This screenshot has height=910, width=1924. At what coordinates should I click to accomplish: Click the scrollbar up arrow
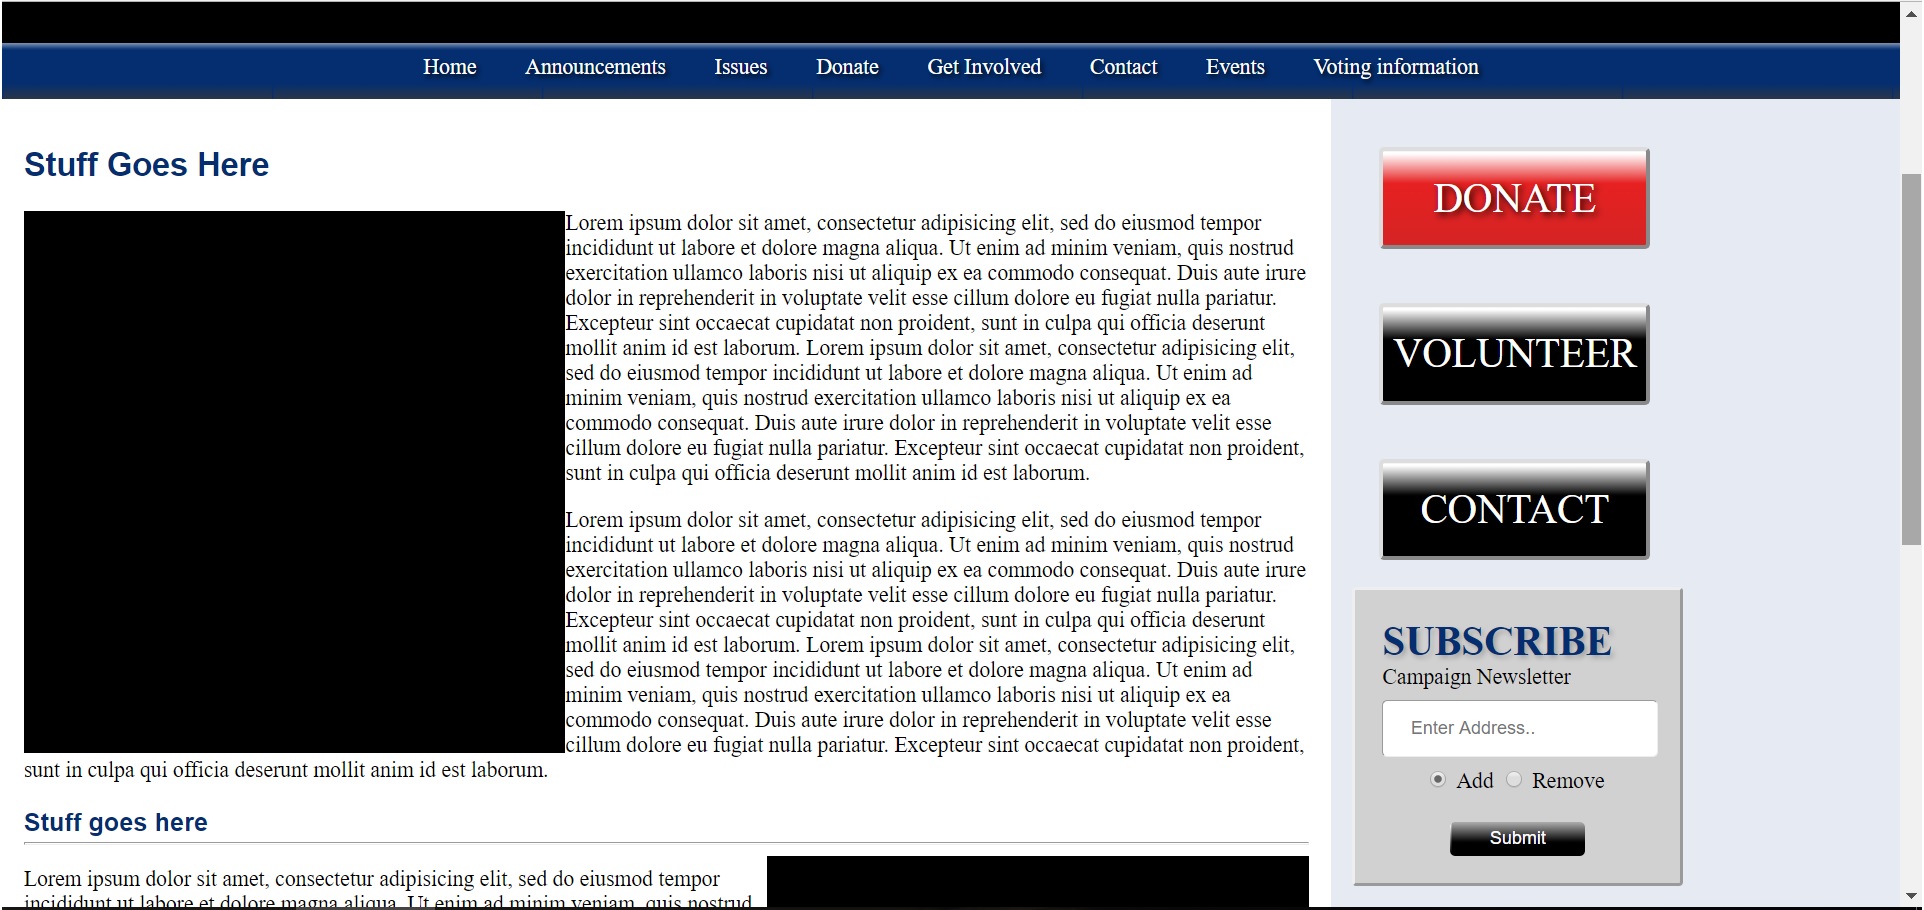pos(1911,14)
